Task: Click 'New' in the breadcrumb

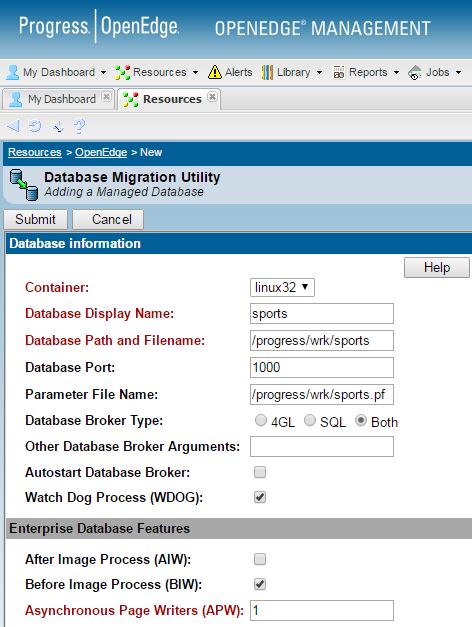Action: [x=151, y=152]
